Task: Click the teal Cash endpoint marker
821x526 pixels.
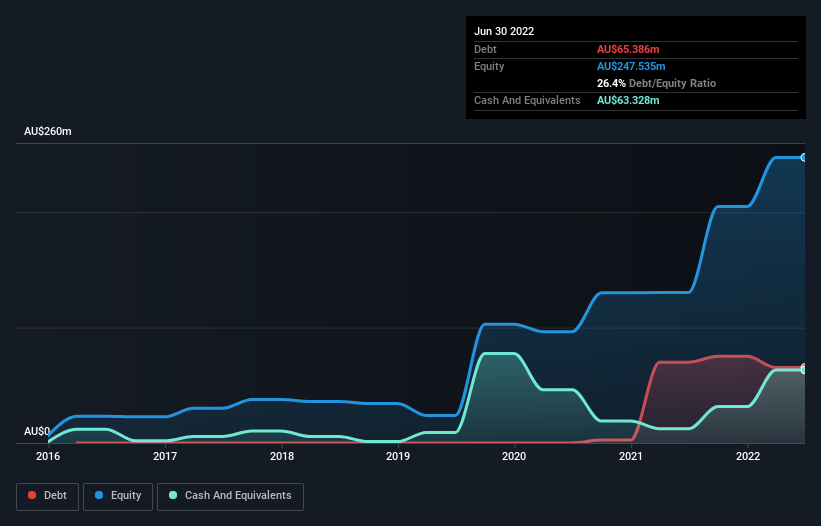Action: click(804, 371)
